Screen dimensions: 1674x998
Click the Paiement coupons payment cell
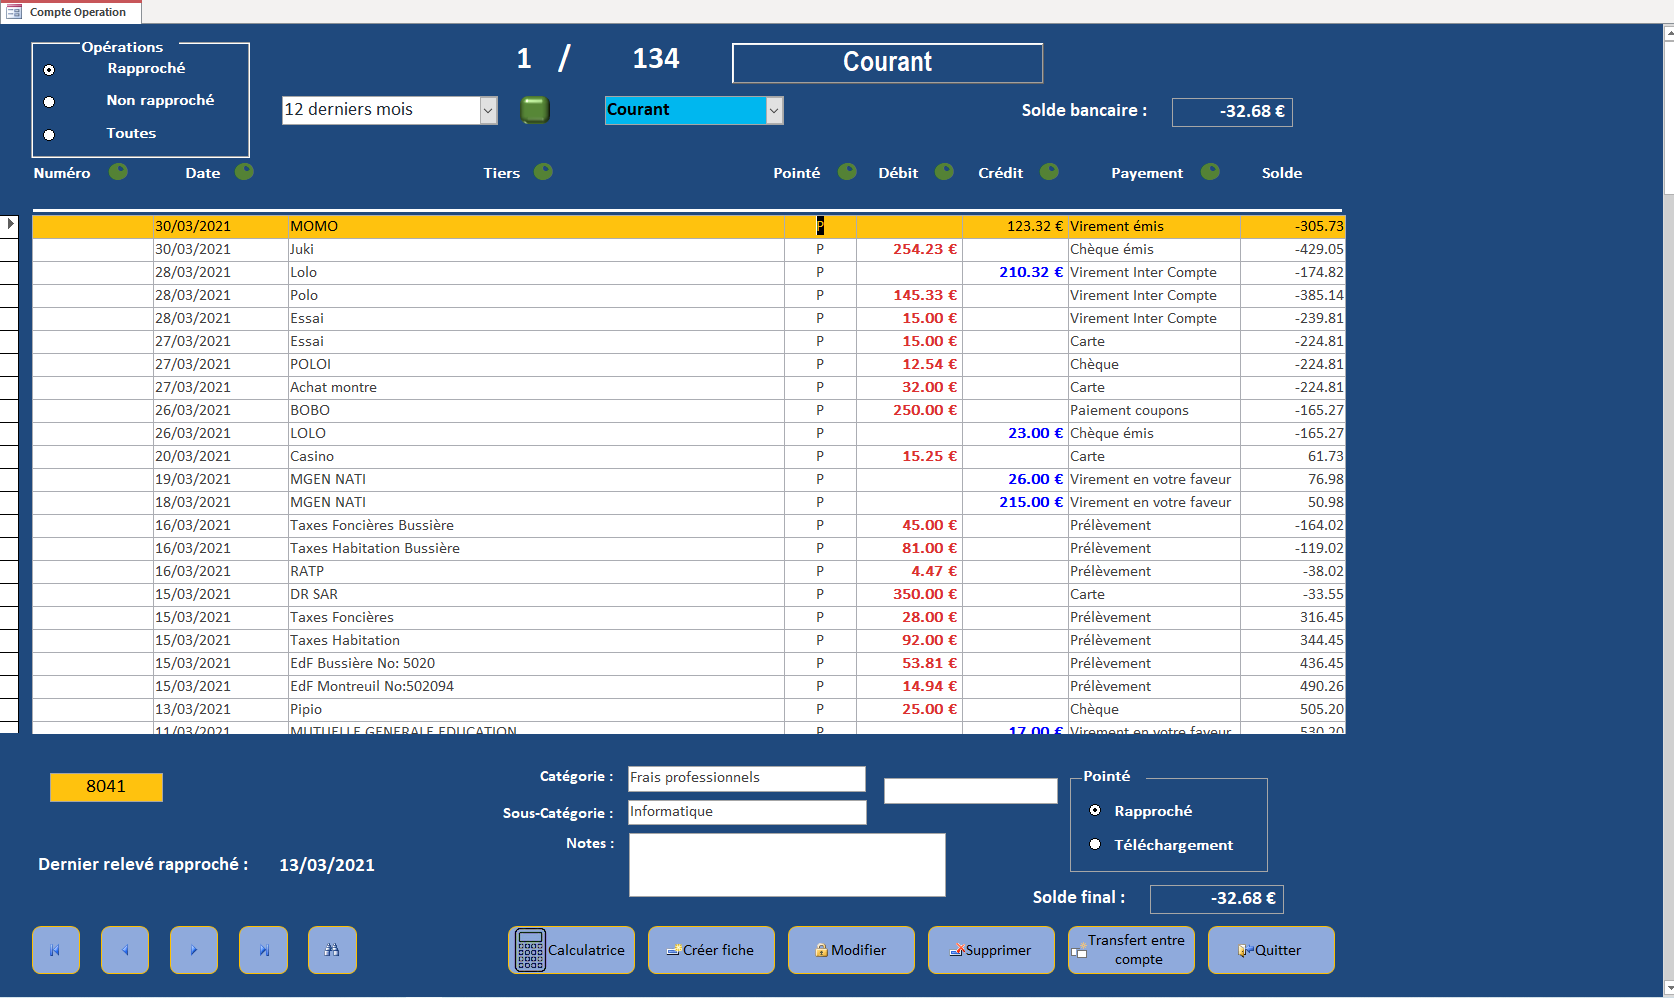(1154, 410)
